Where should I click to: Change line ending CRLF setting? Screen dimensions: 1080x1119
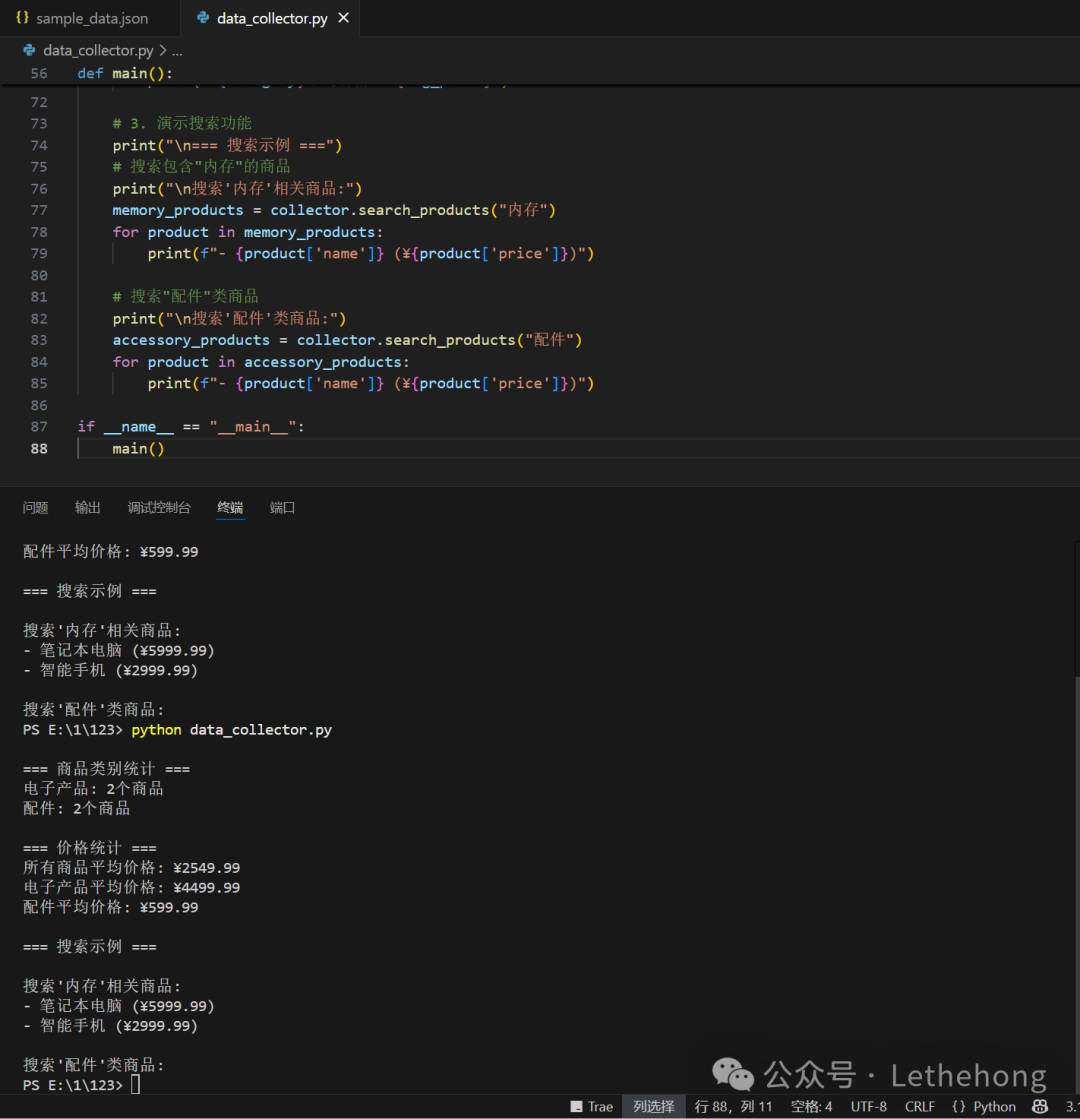[919, 1106]
